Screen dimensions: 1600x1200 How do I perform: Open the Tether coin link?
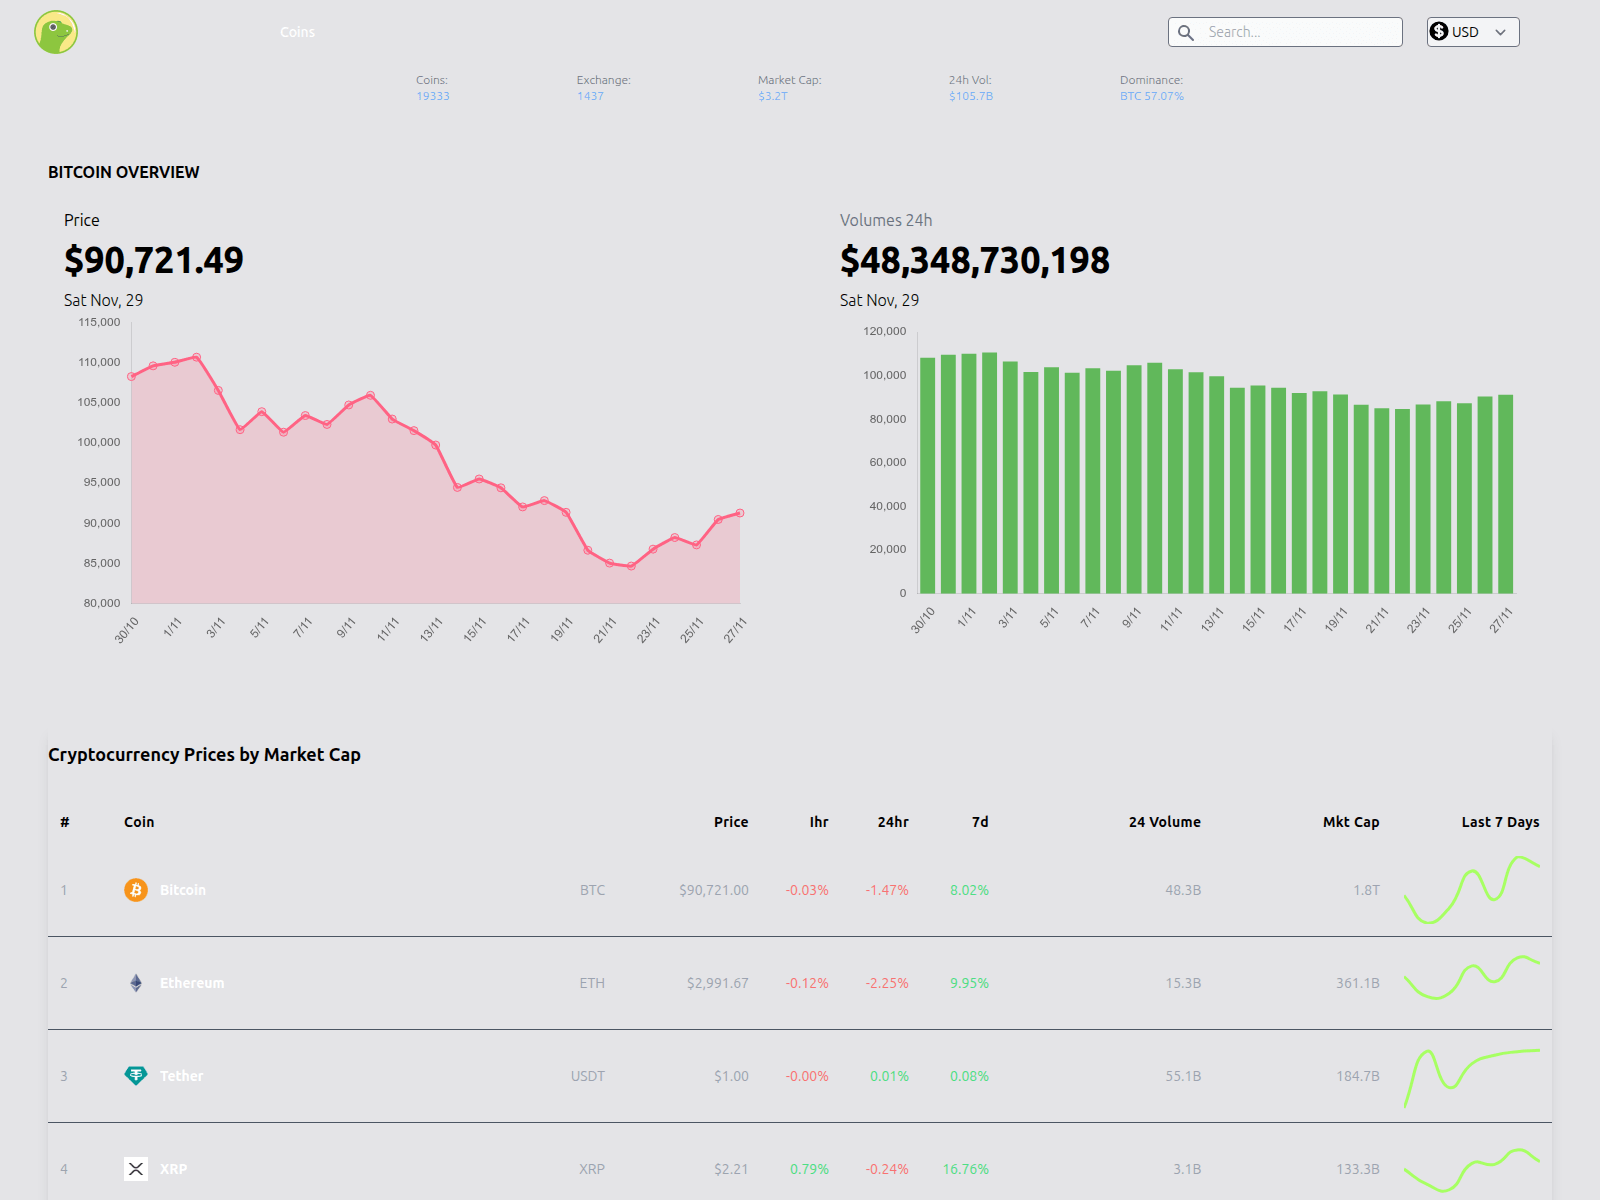coord(181,1076)
